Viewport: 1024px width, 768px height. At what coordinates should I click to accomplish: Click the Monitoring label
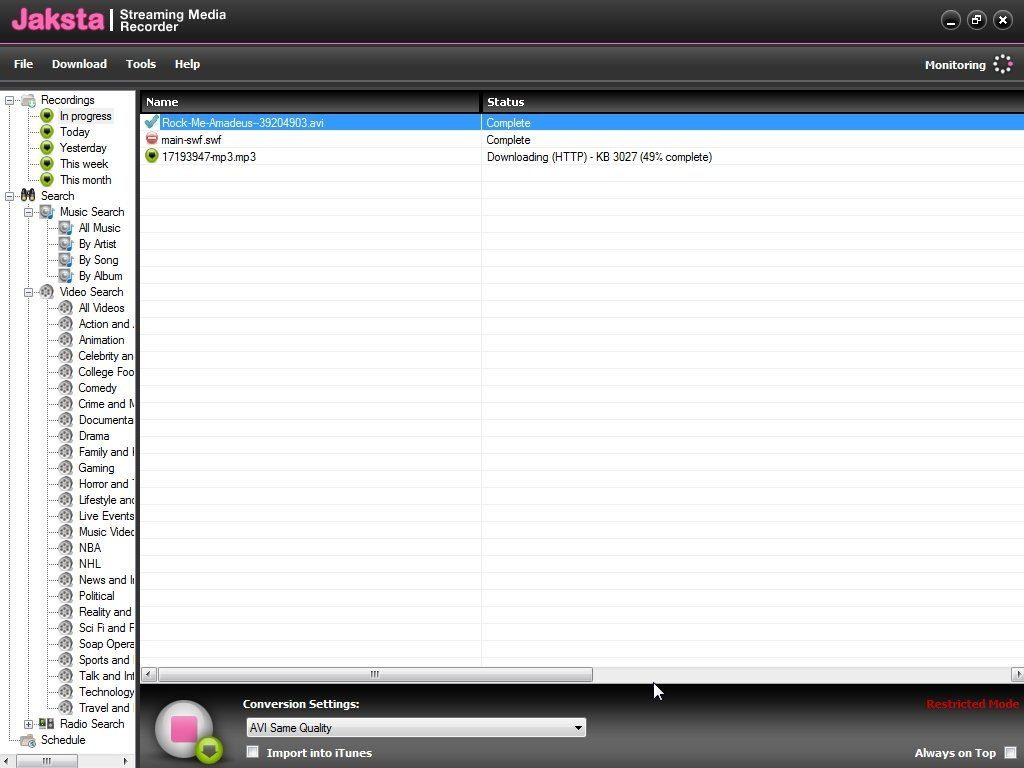pos(954,64)
